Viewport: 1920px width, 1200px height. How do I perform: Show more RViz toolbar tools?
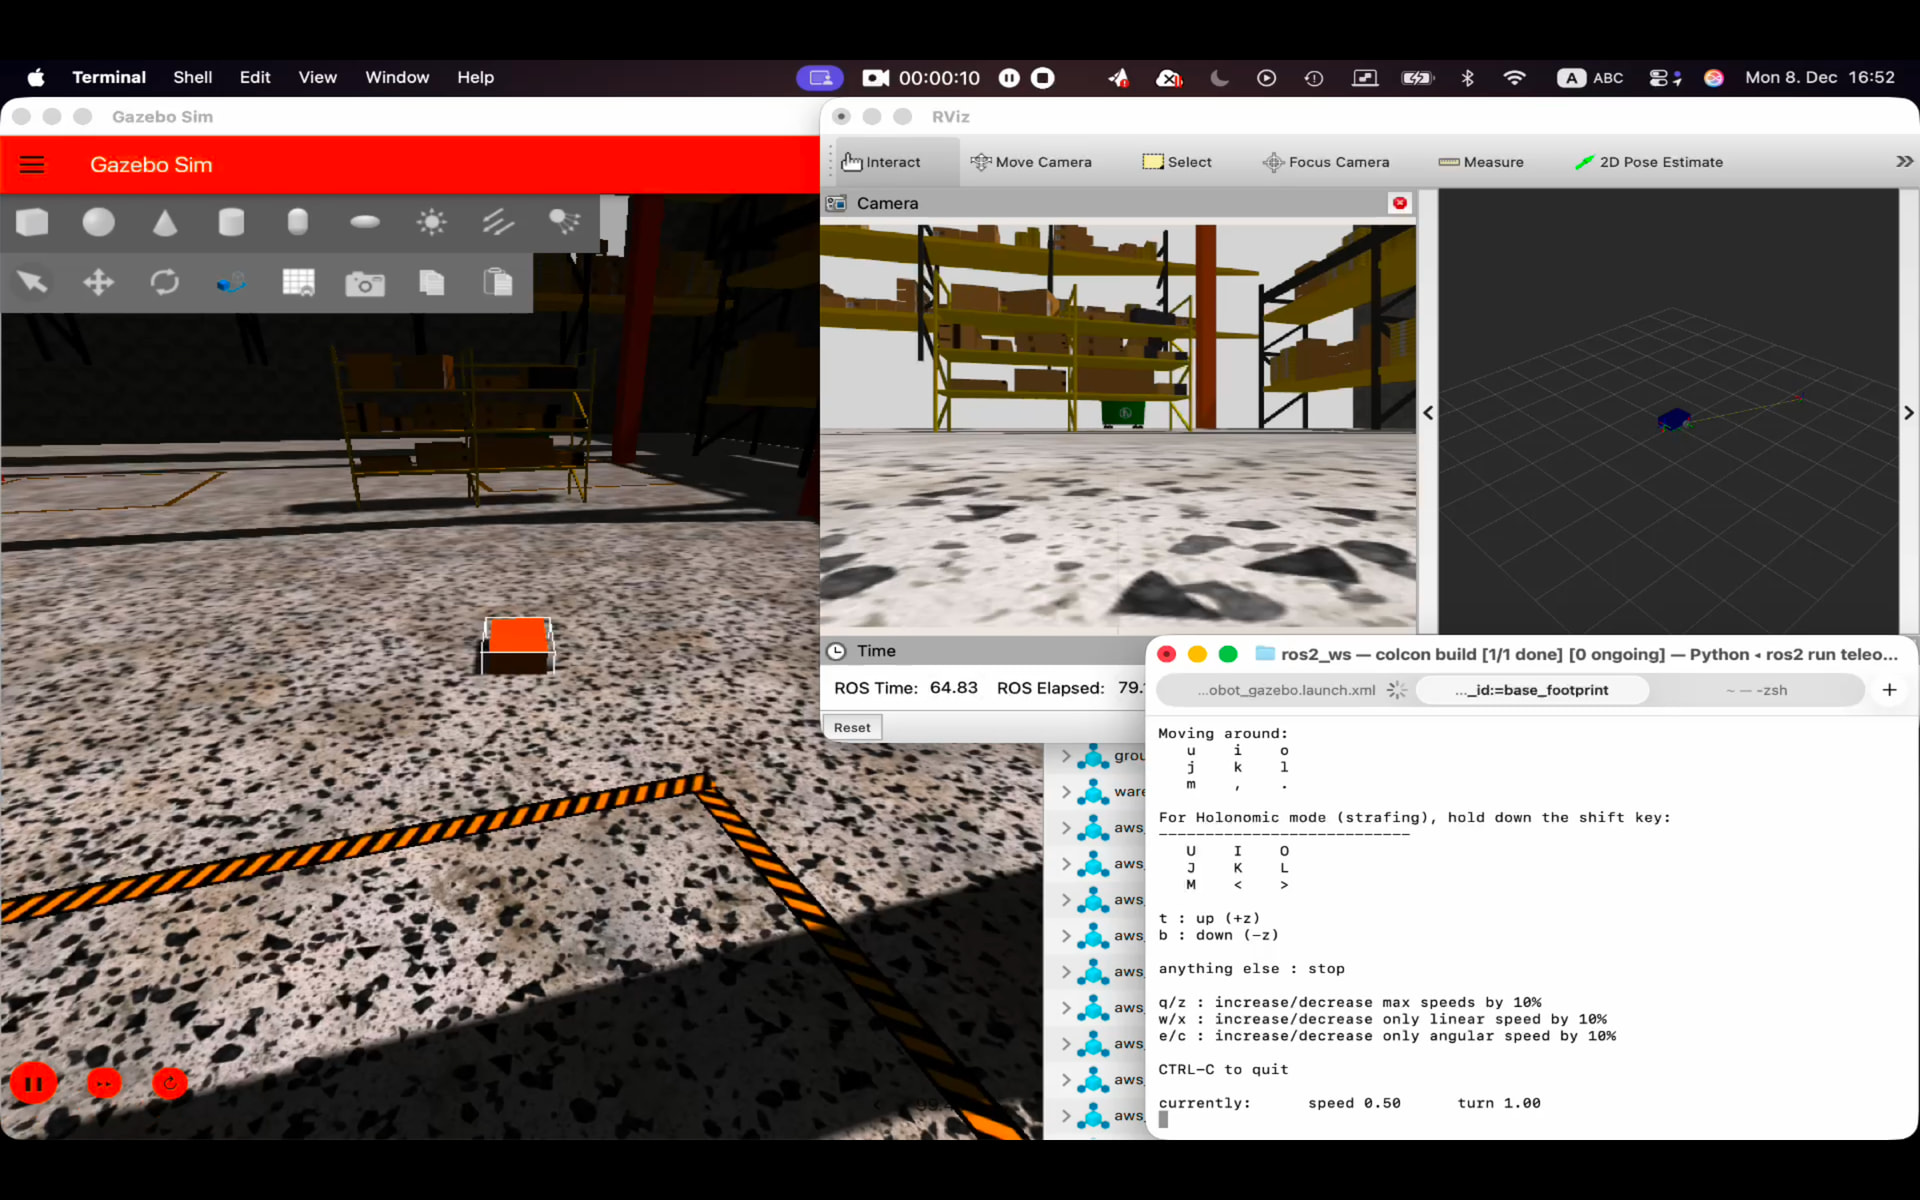coord(1904,162)
